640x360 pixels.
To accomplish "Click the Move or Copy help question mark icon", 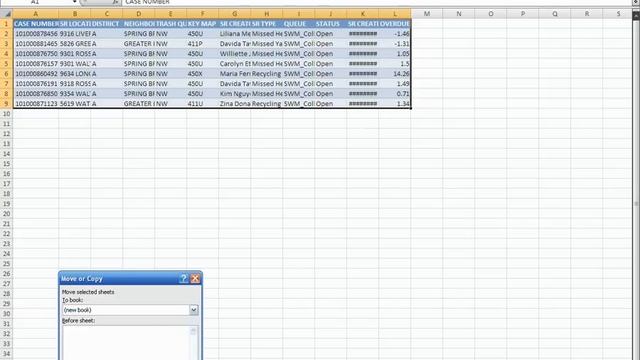I will [183, 278].
